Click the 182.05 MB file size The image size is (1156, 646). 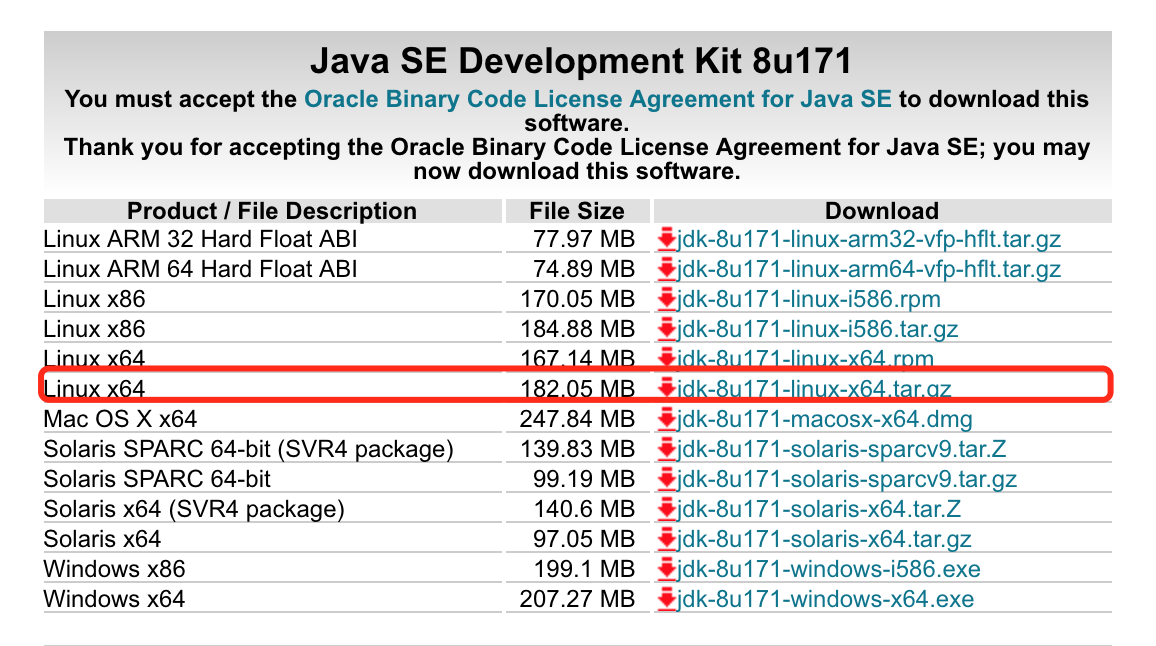pos(577,389)
